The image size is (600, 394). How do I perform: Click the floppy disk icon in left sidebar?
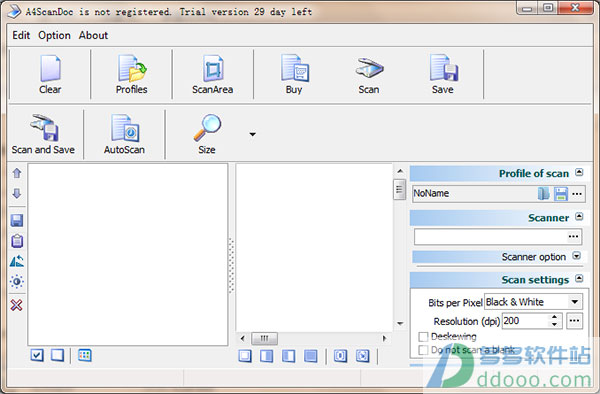(x=17, y=220)
